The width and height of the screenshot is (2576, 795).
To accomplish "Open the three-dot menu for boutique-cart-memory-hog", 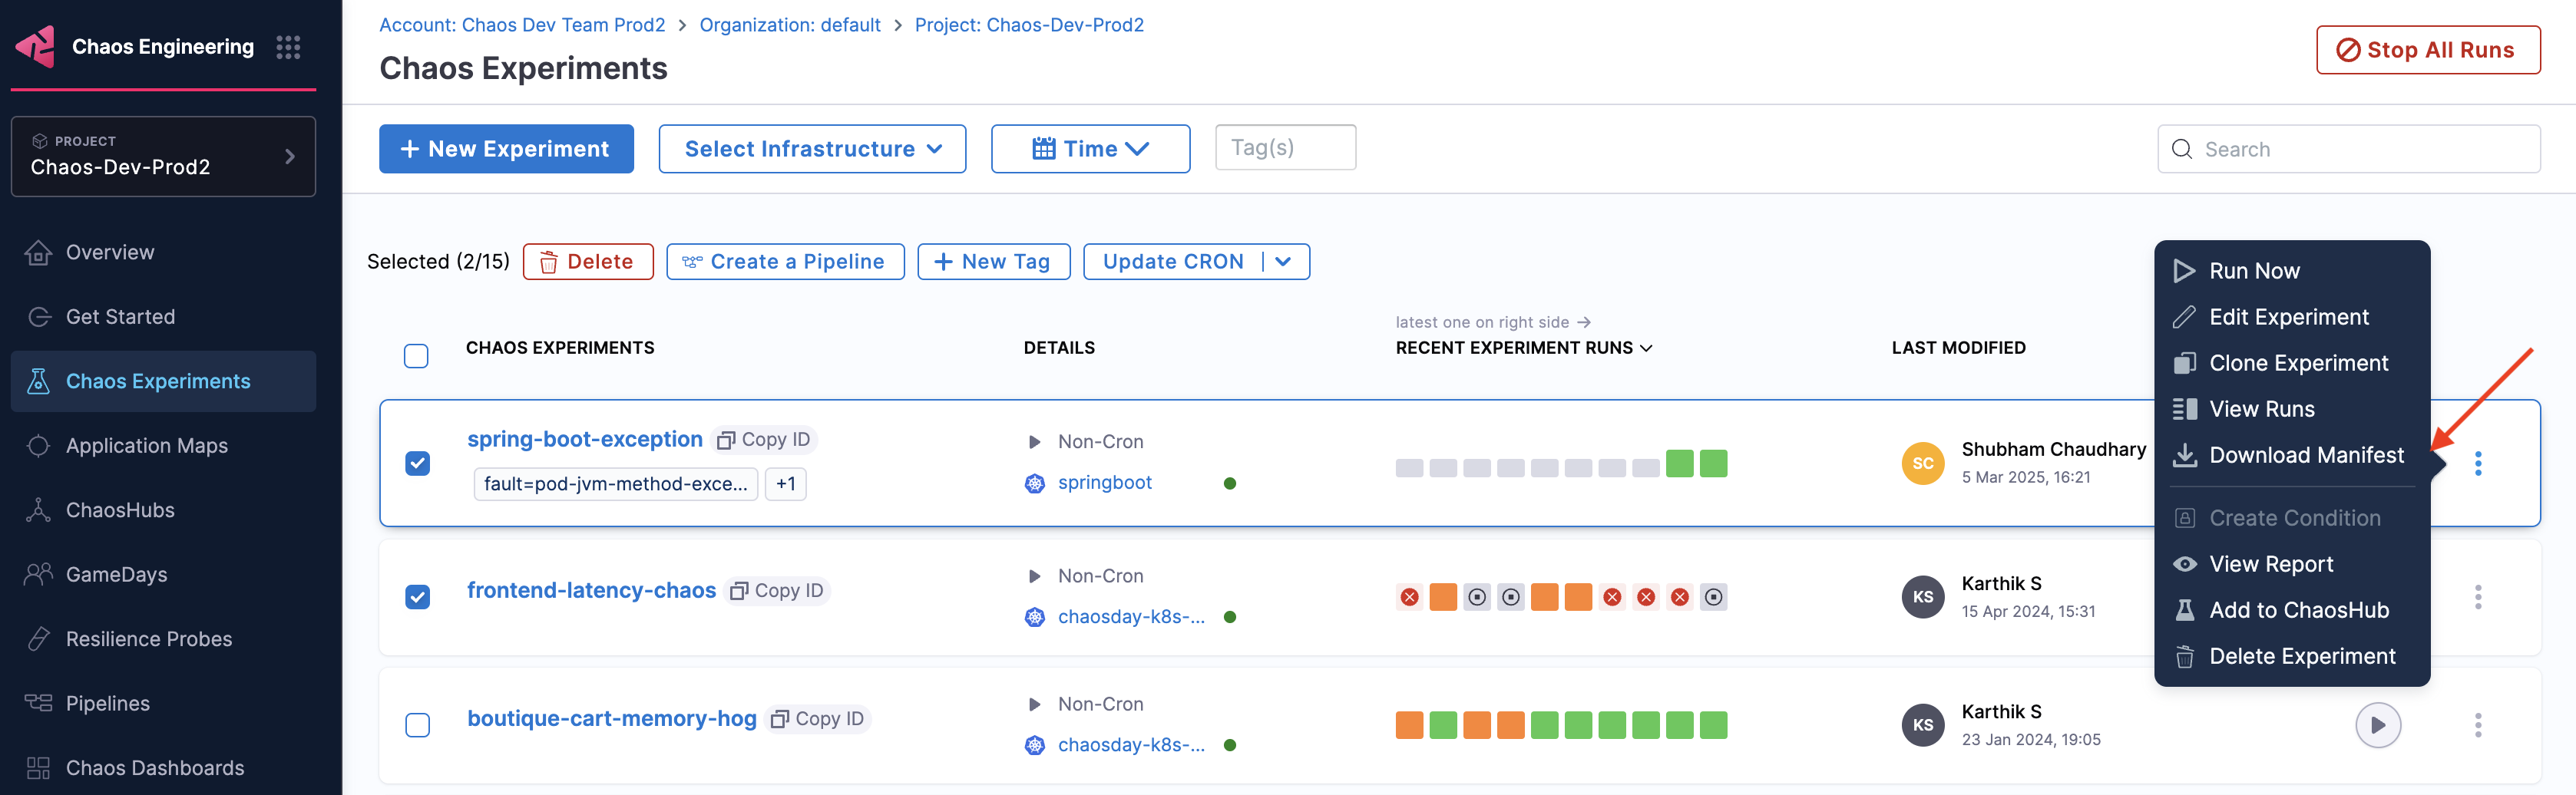I will coord(2477,725).
